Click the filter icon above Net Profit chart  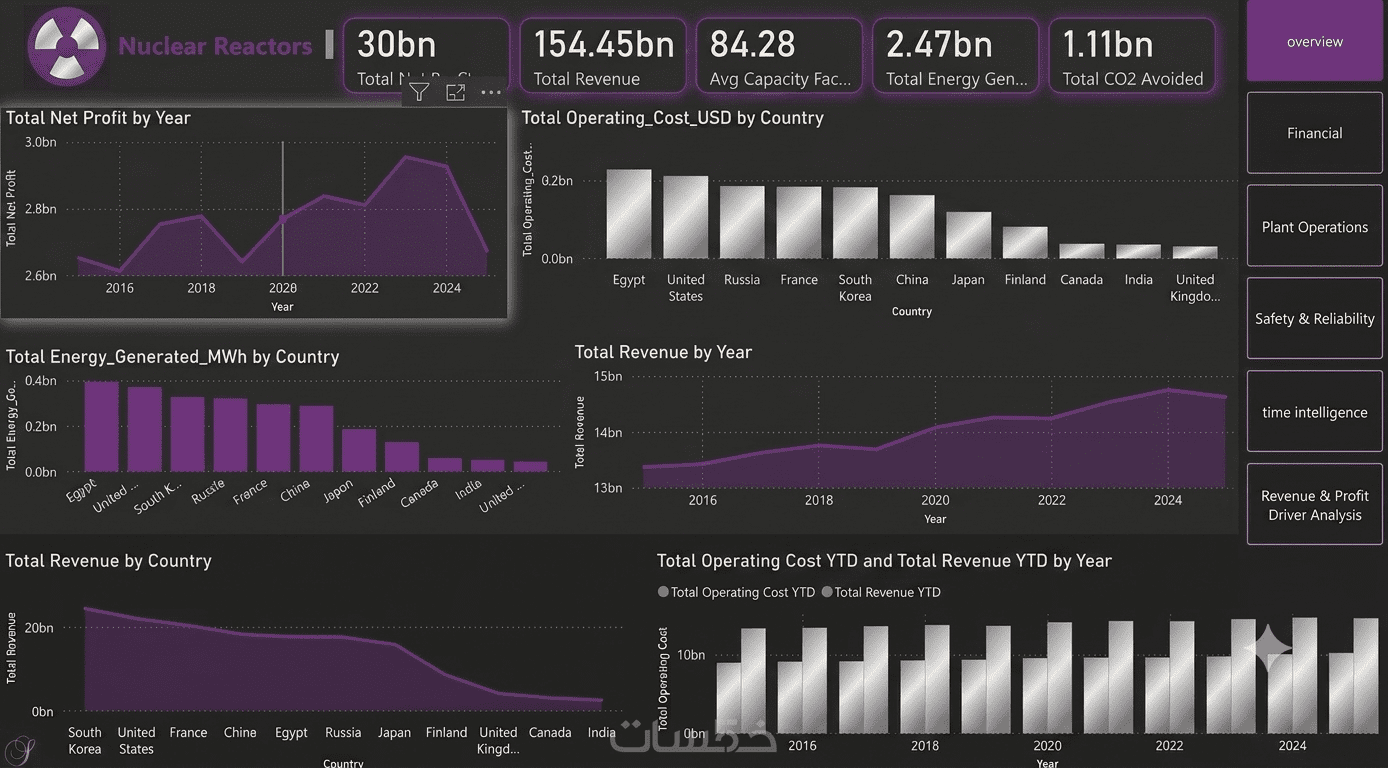pyautogui.click(x=419, y=93)
